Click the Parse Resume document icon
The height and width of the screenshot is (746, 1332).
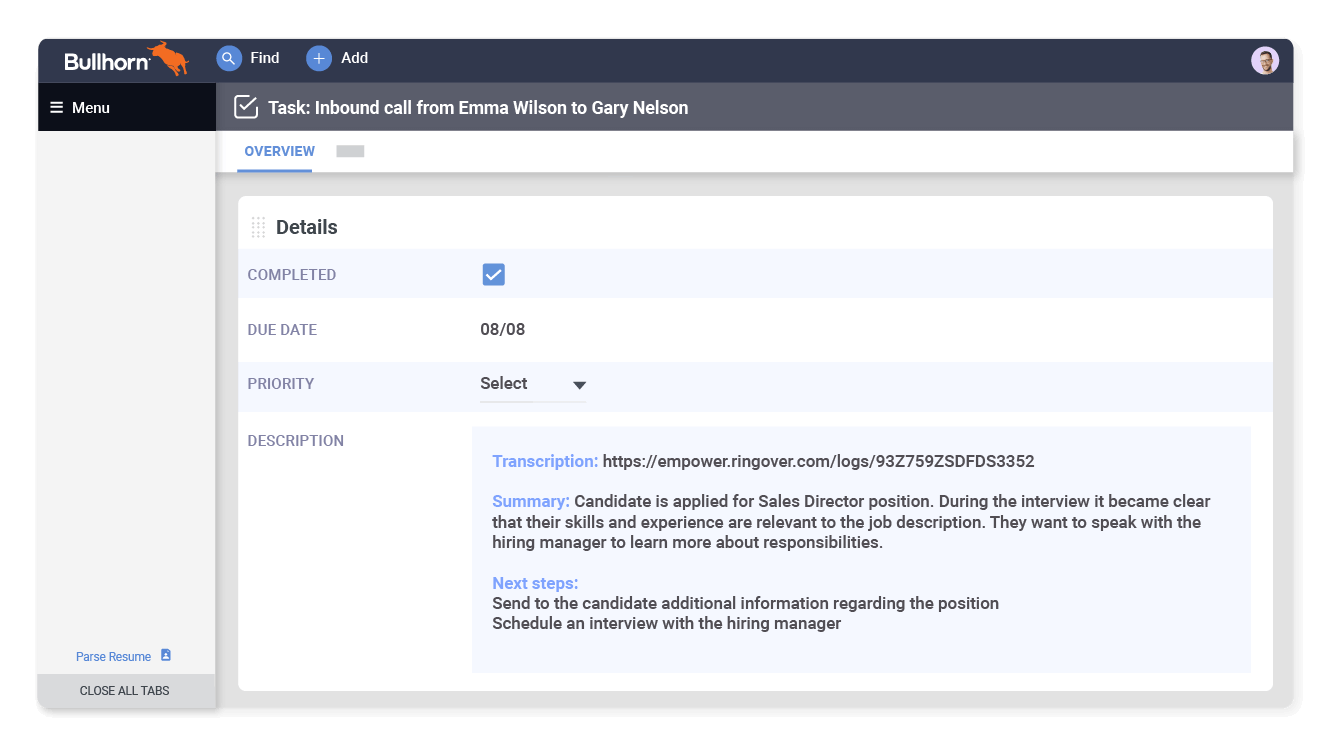(167, 656)
